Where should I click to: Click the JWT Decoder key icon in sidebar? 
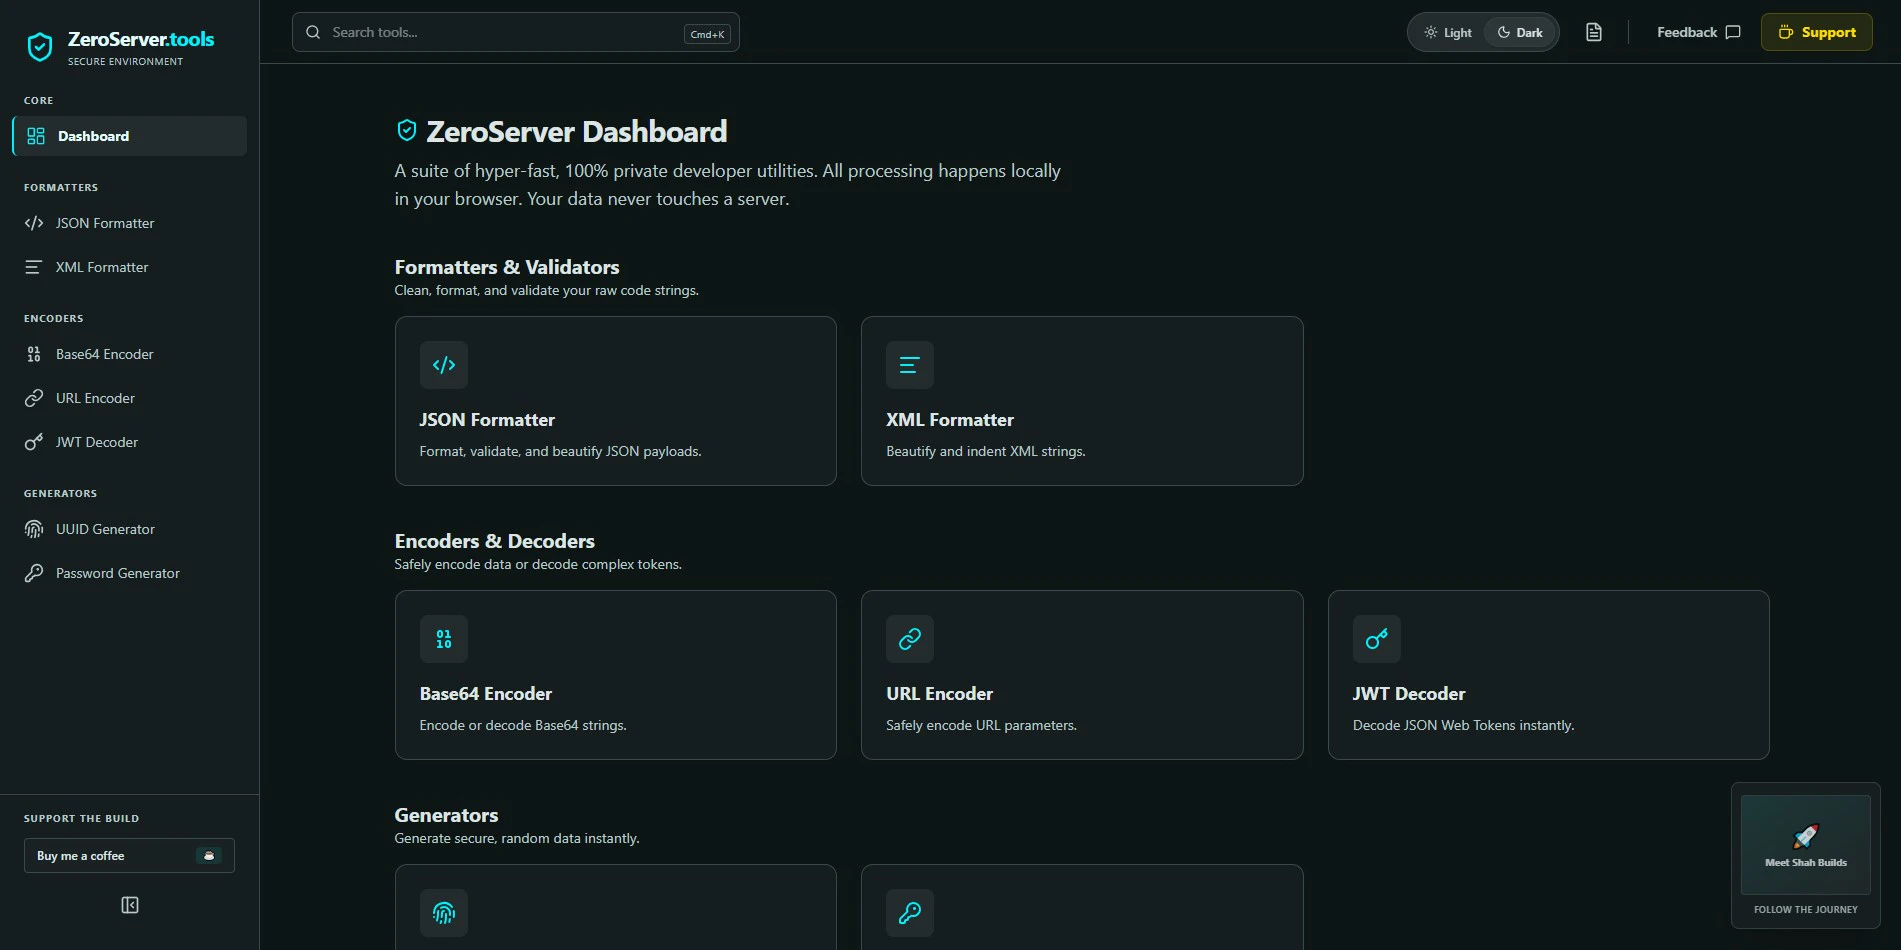(34, 442)
